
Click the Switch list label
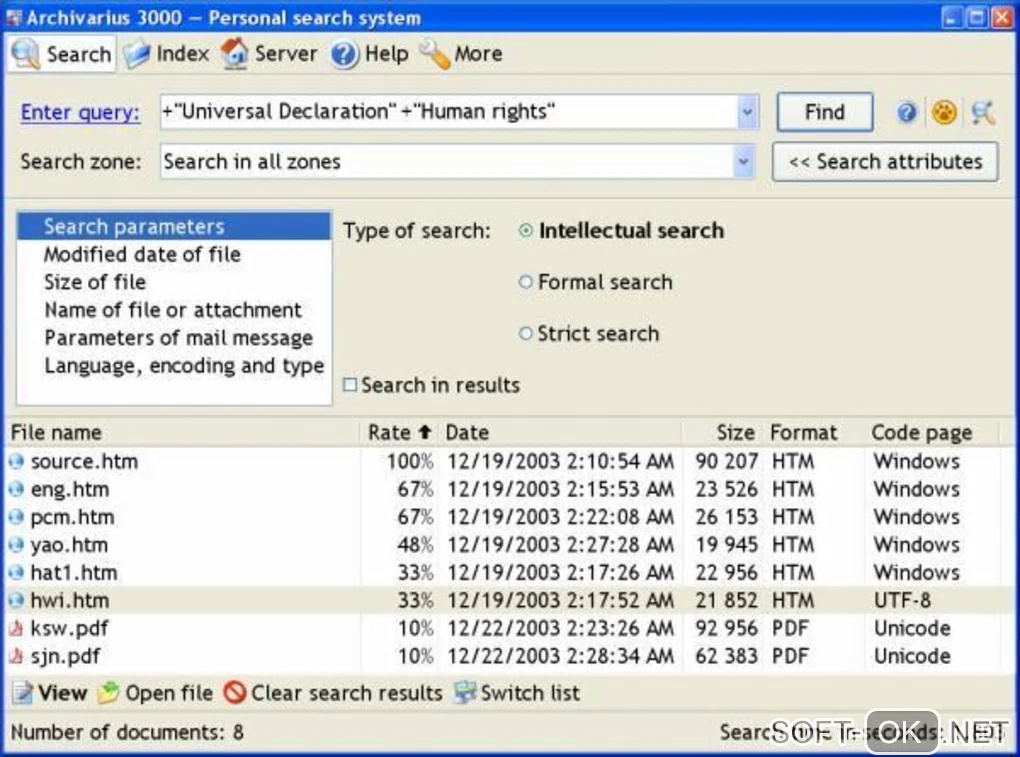coord(530,693)
